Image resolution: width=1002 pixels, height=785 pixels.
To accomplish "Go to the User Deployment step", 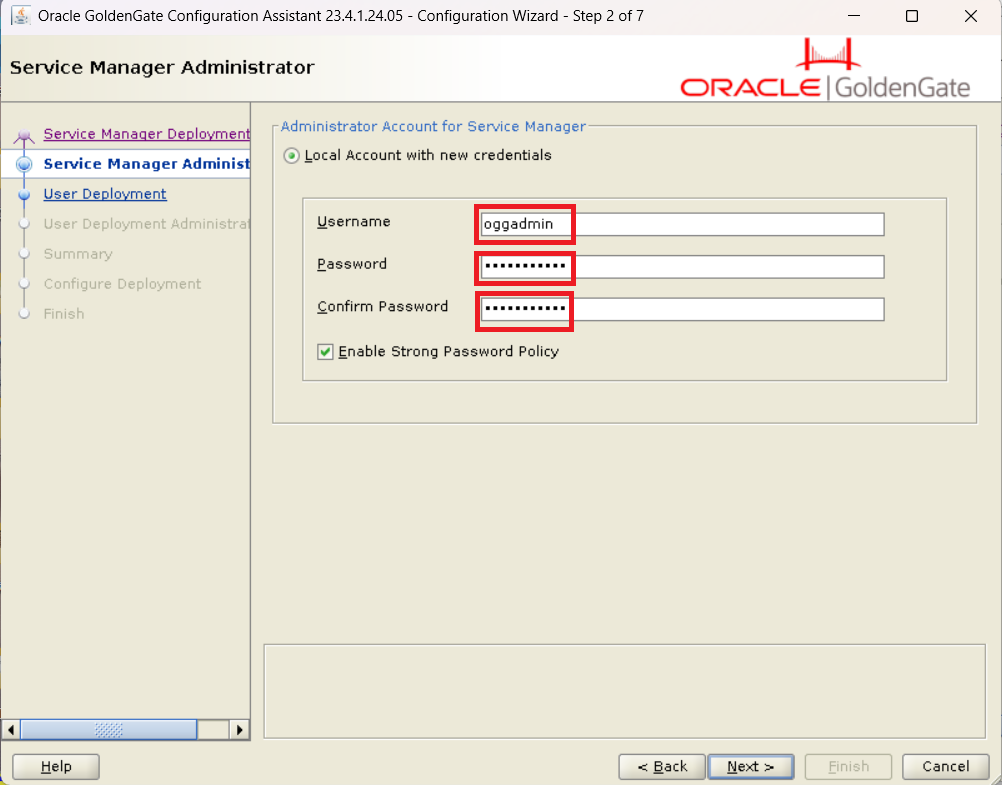I will click(105, 194).
